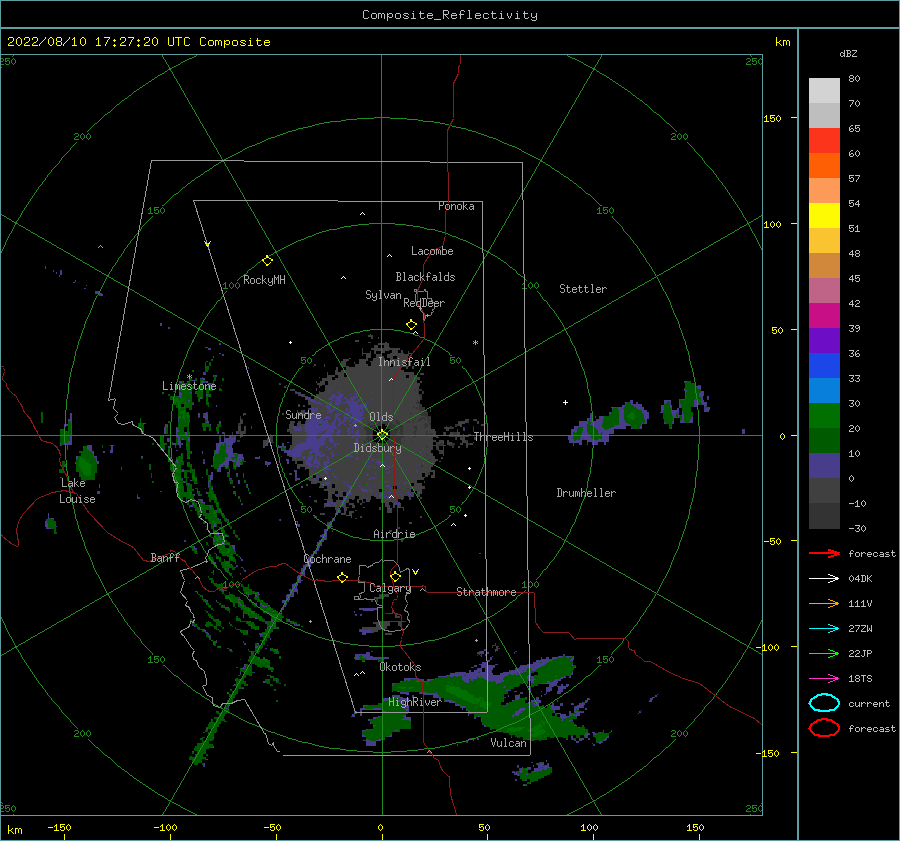900x841 pixels.
Task: Click the light gray 80-70 dBZ swatch
Action: (x=824, y=91)
